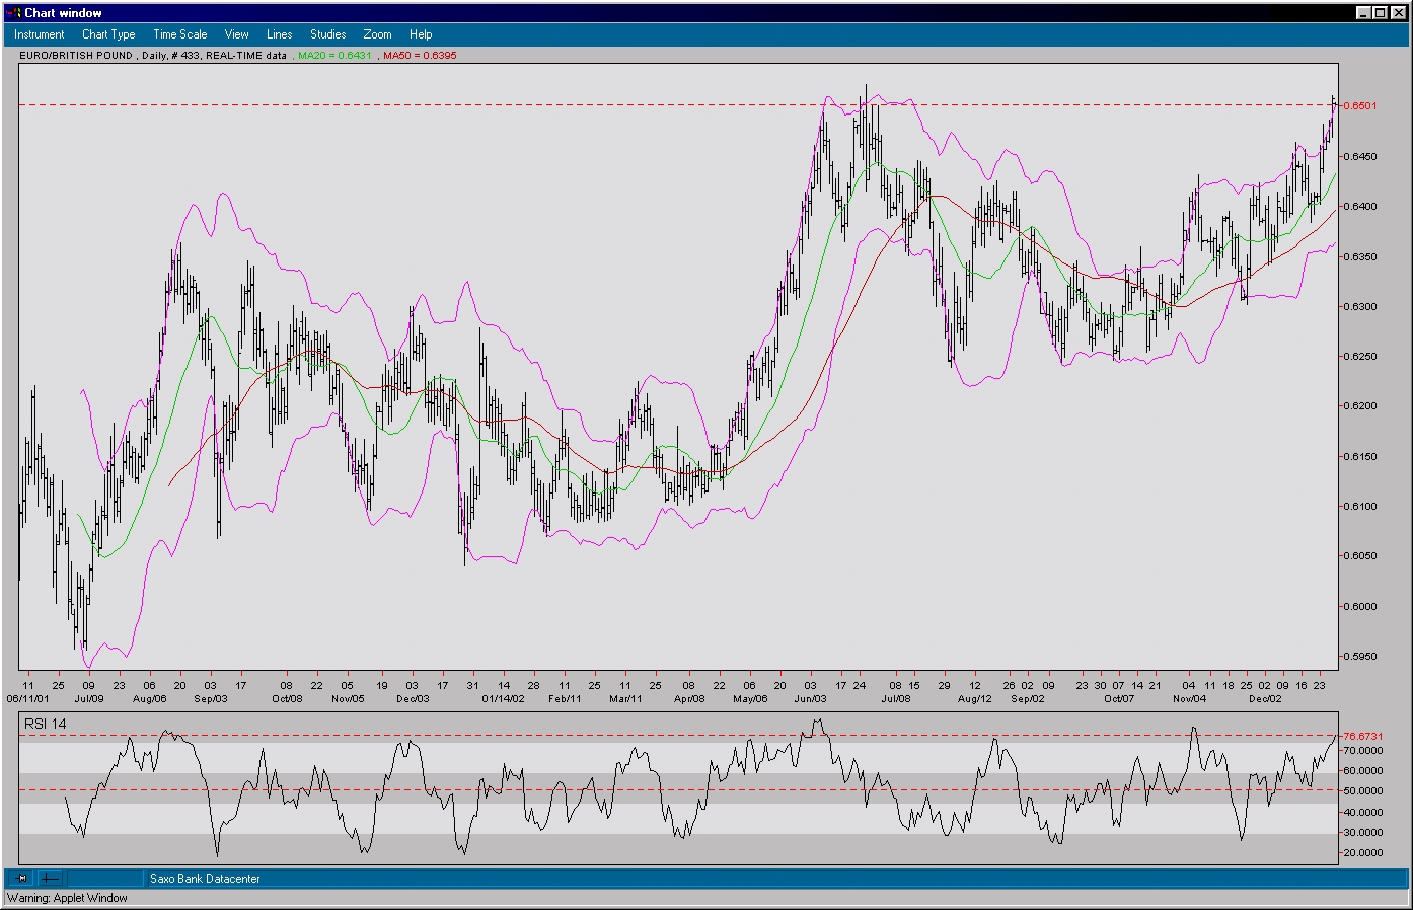Click the RSI 14 study label
Viewport: 1413px width, 910px height.
tap(45, 724)
